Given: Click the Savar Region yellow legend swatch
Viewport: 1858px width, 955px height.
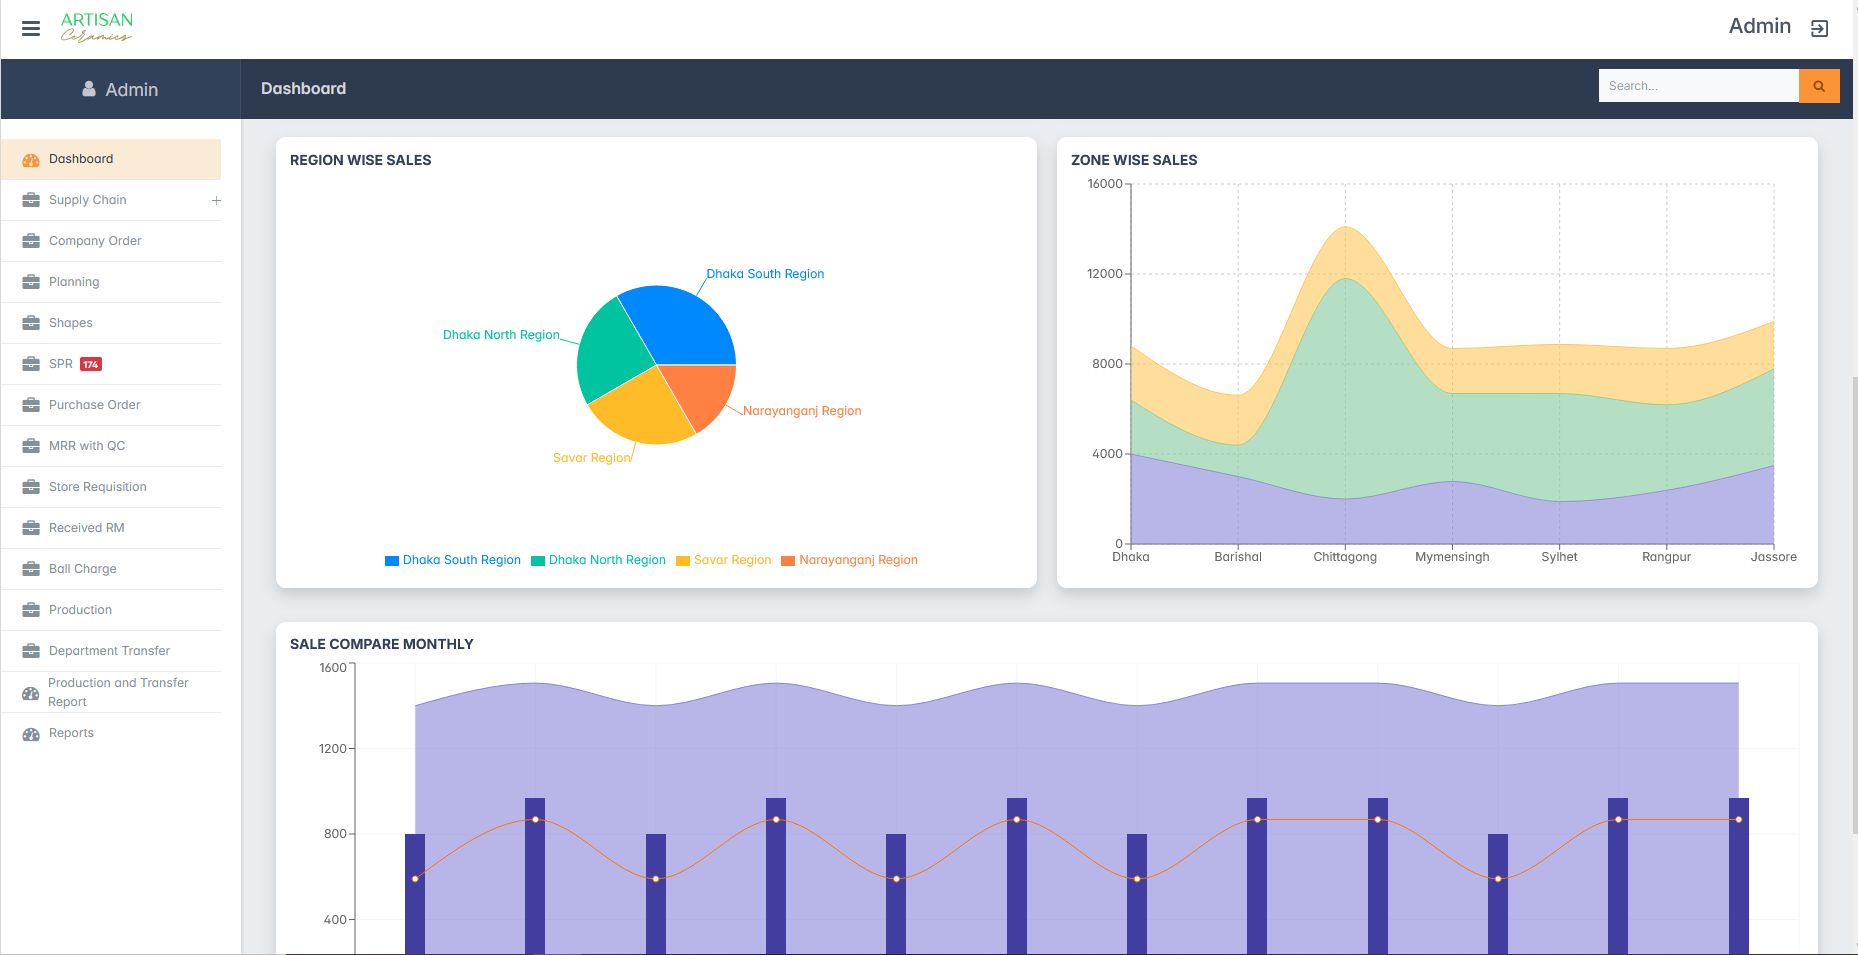Looking at the screenshot, I should point(683,561).
